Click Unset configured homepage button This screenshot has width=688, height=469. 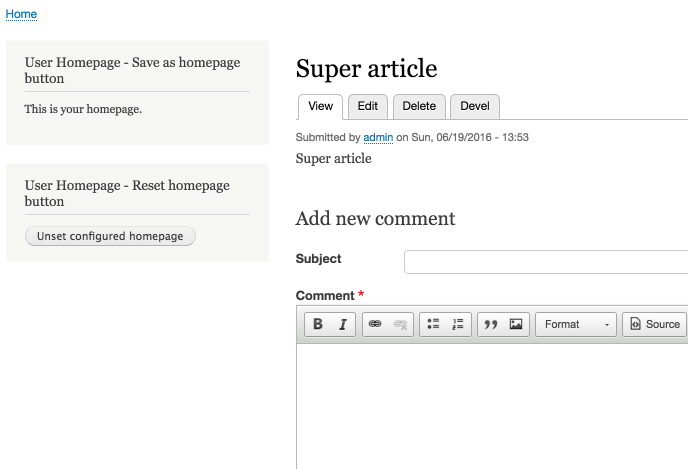(110, 236)
